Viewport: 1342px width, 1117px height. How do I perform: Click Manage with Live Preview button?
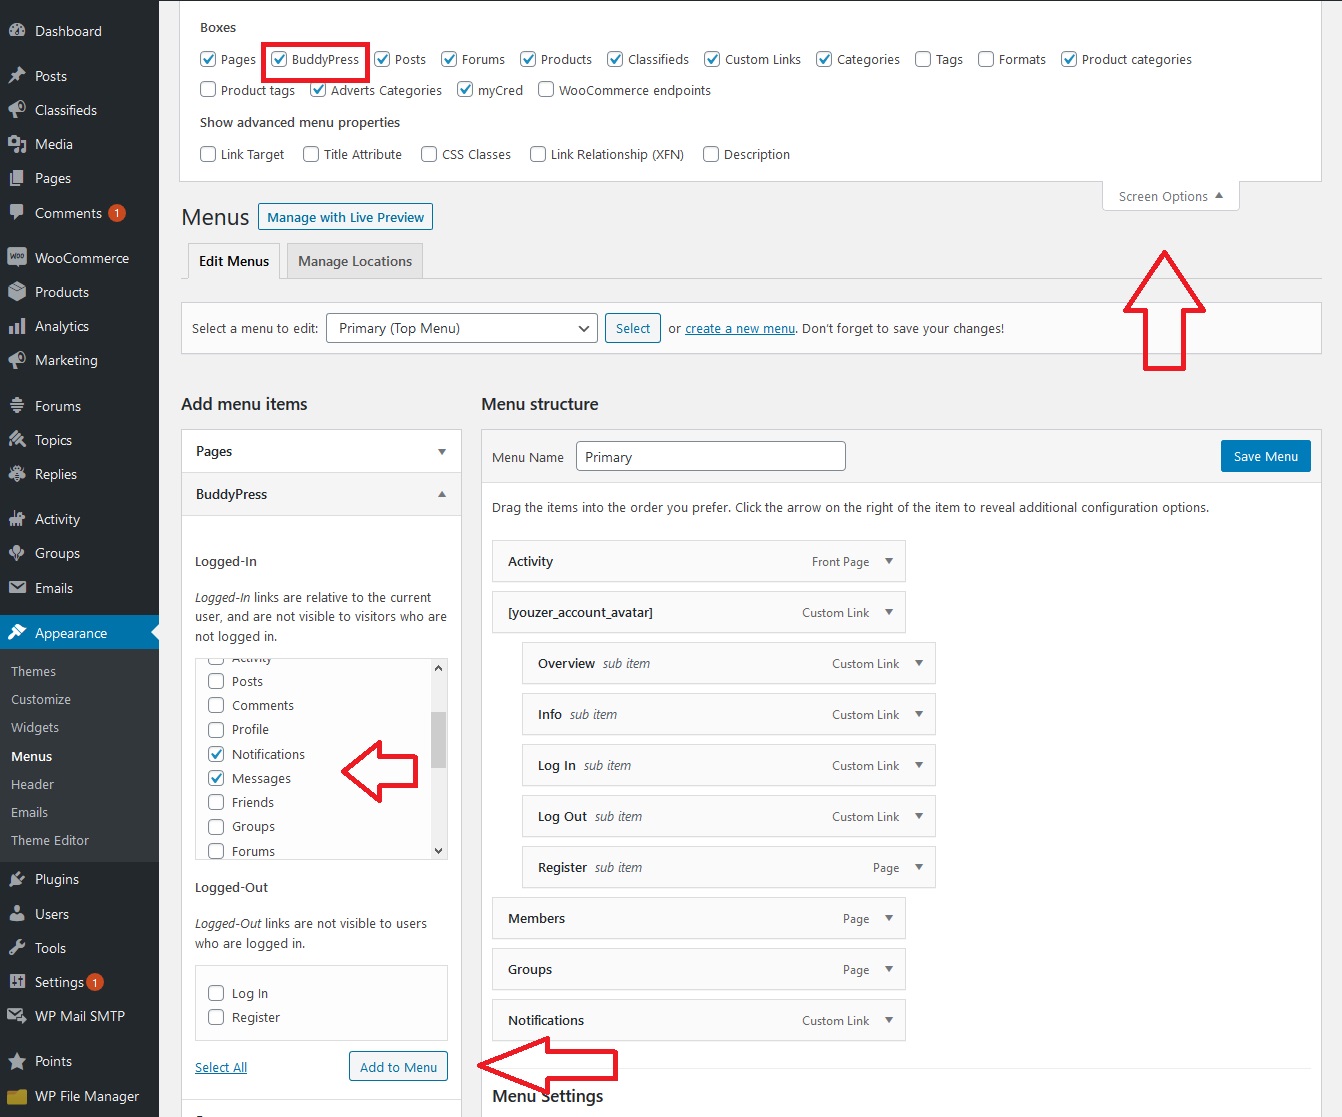coord(345,217)
